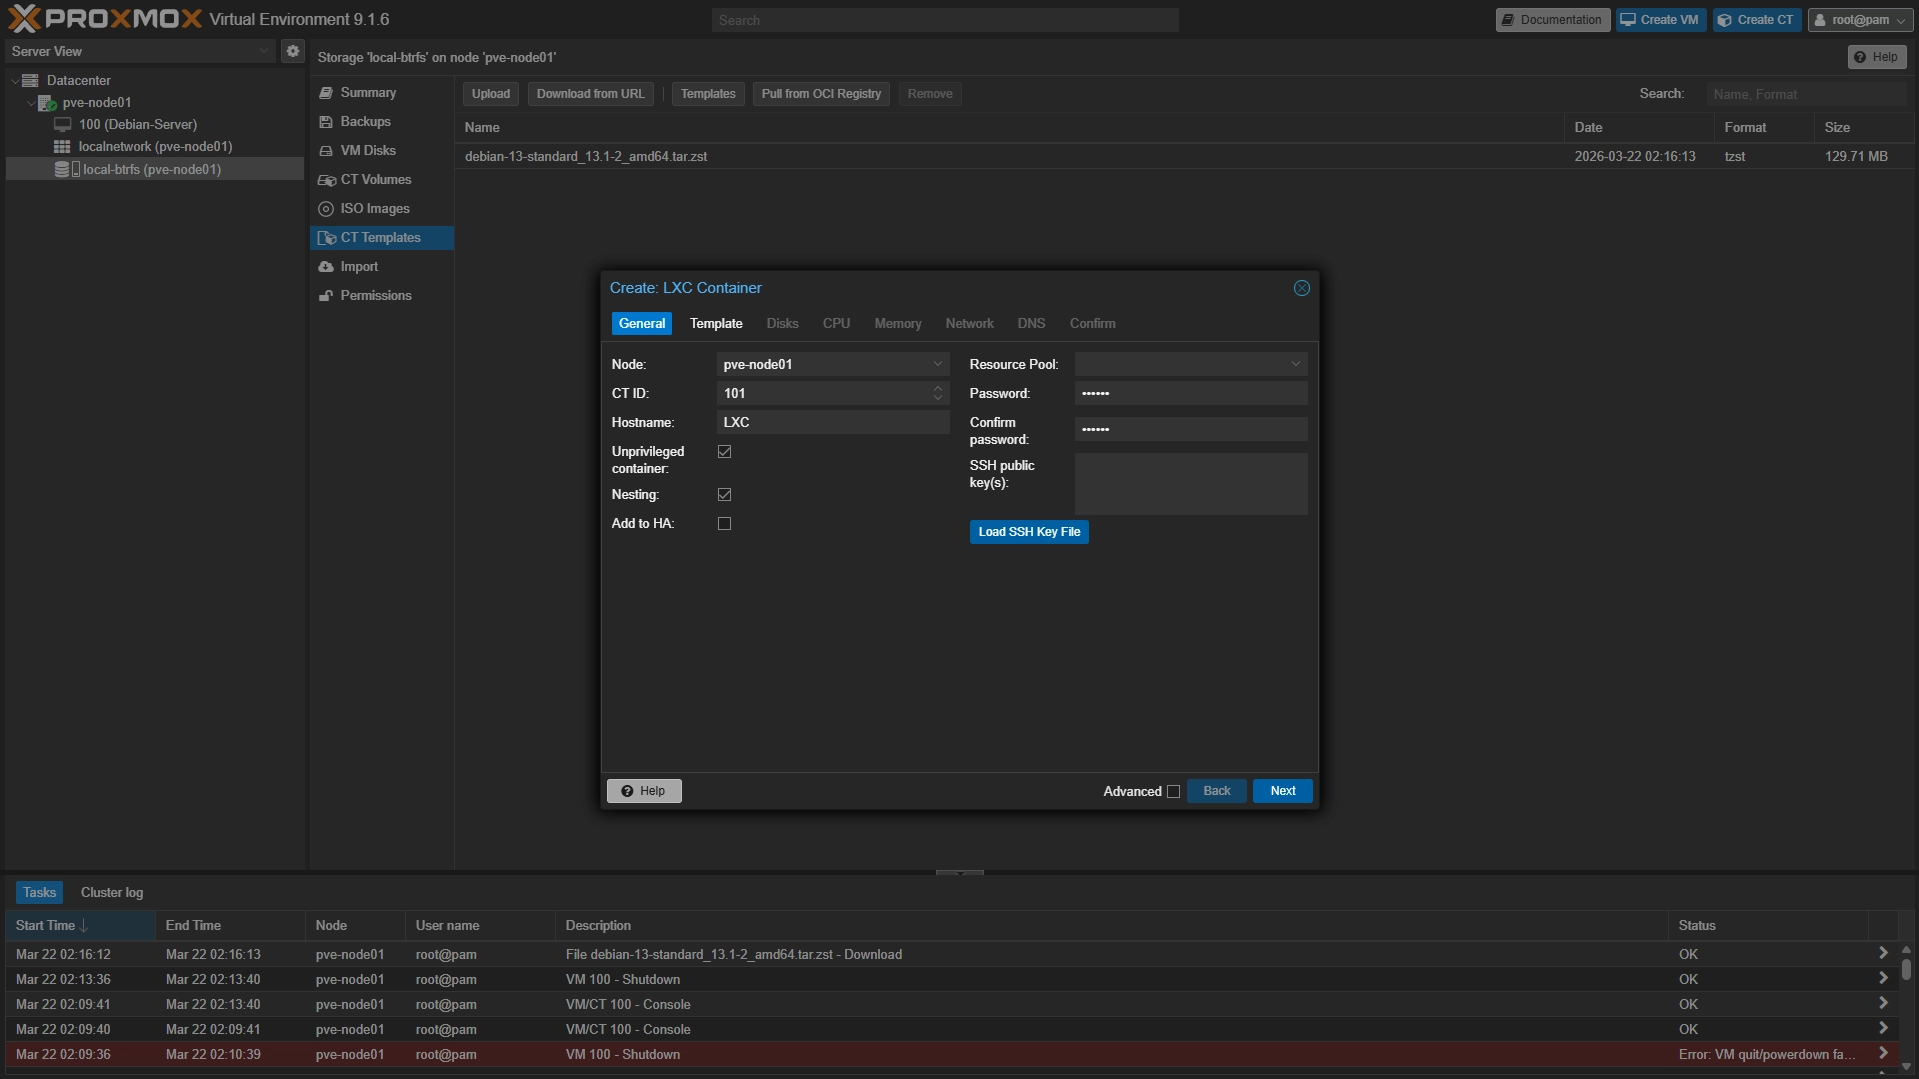Viewport: 1919px width, 1079px height.
Task: Increase the CT ID spinner
Action: coord(937,388)
